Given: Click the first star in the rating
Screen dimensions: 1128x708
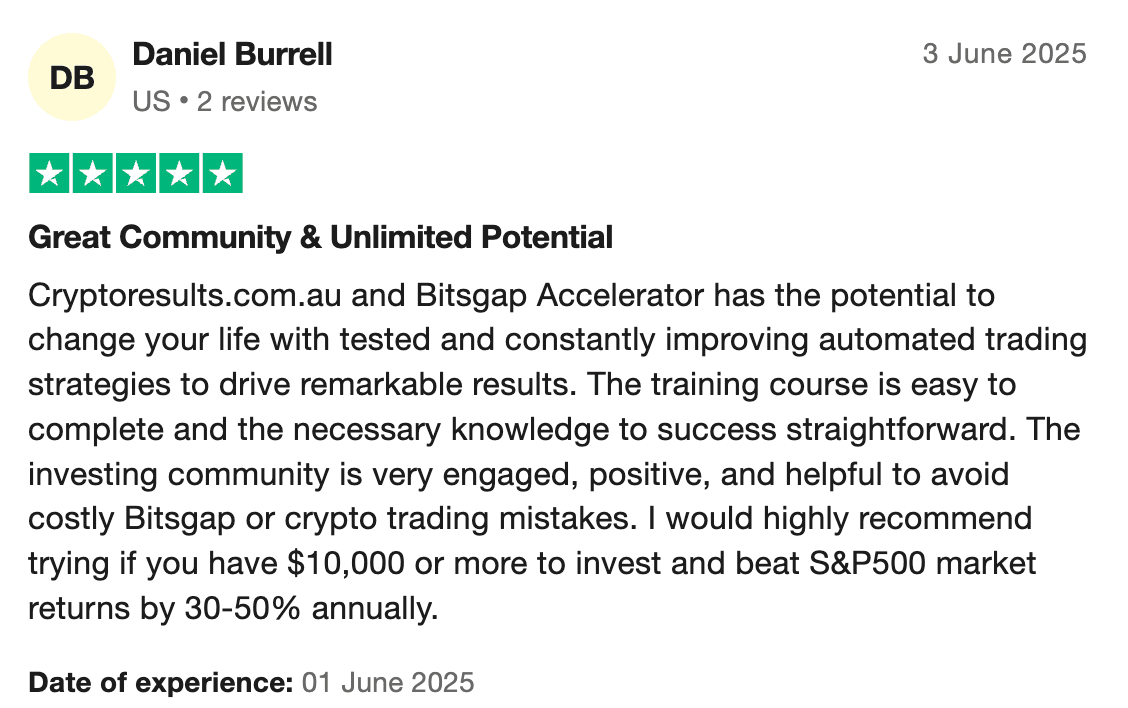Looking at the screenshot, I should pos(49,174).
